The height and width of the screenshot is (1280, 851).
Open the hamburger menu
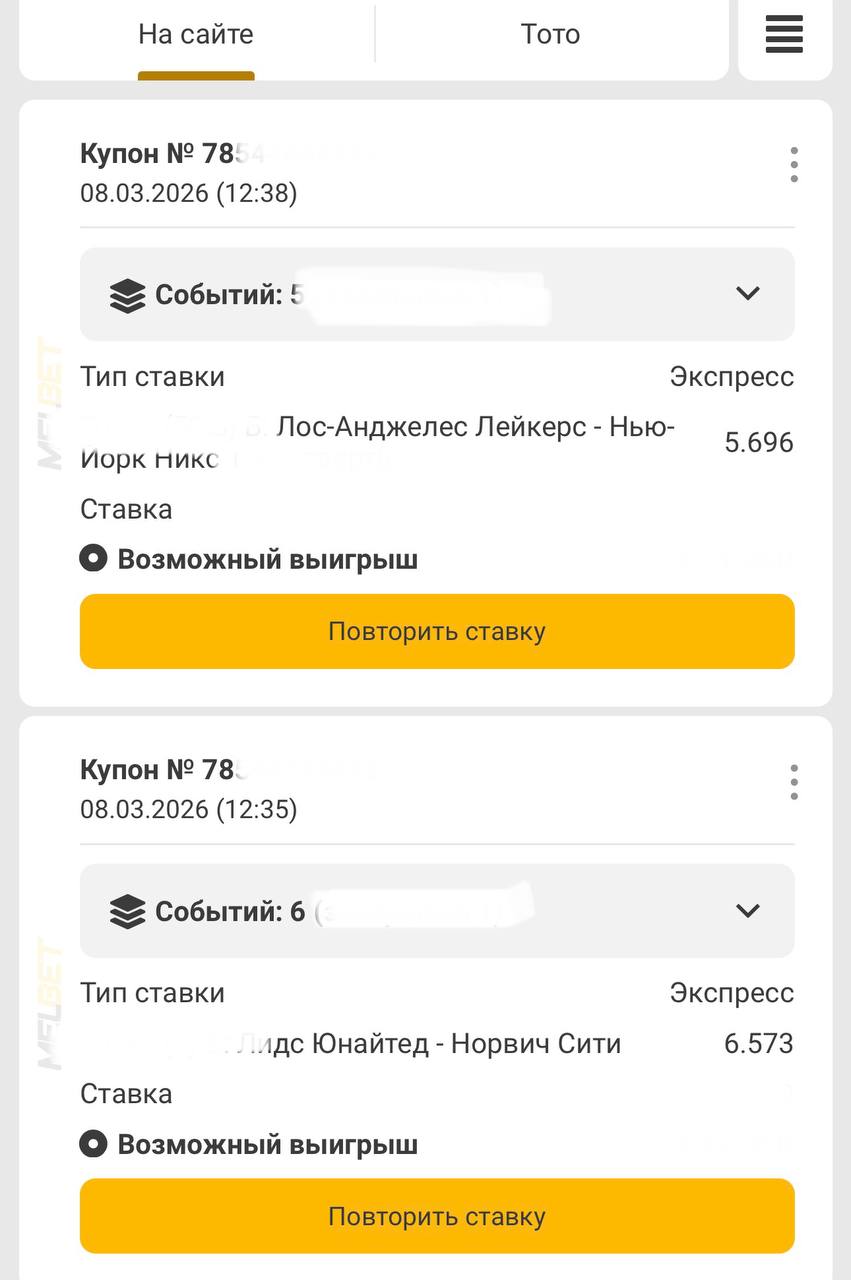tap(784, 34)
